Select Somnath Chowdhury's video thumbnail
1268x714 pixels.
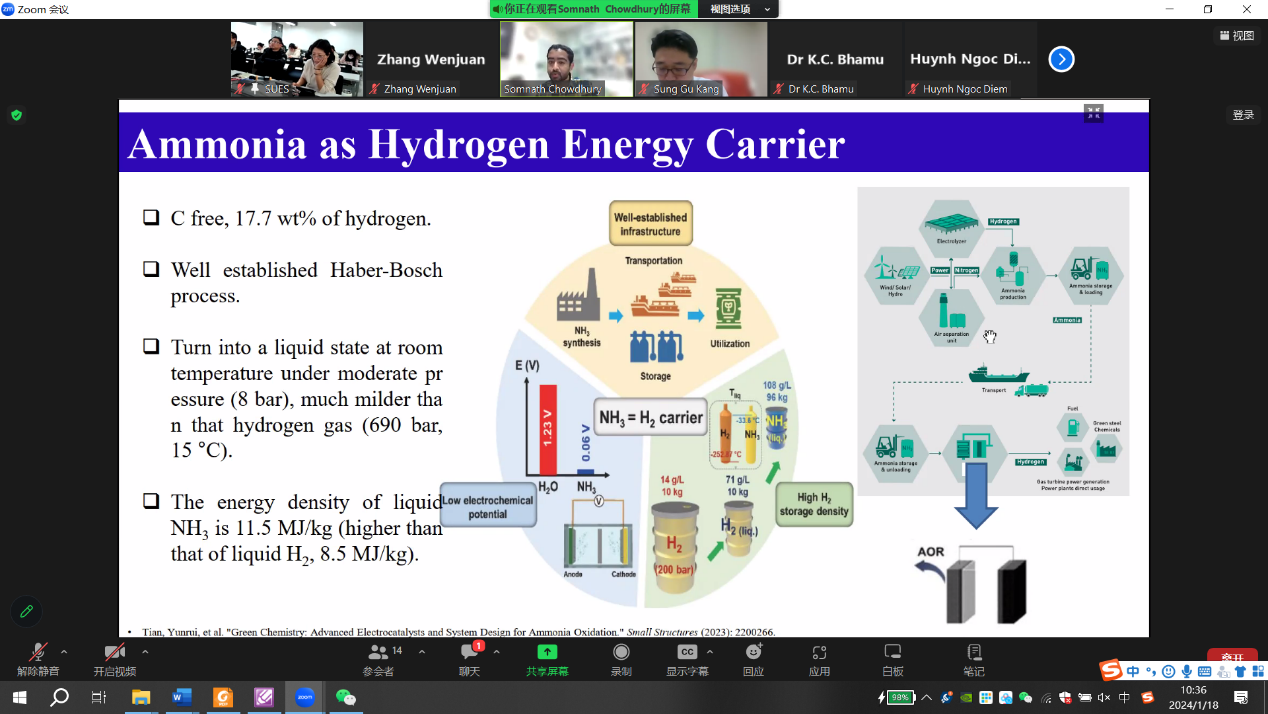[x=566, y=59]
